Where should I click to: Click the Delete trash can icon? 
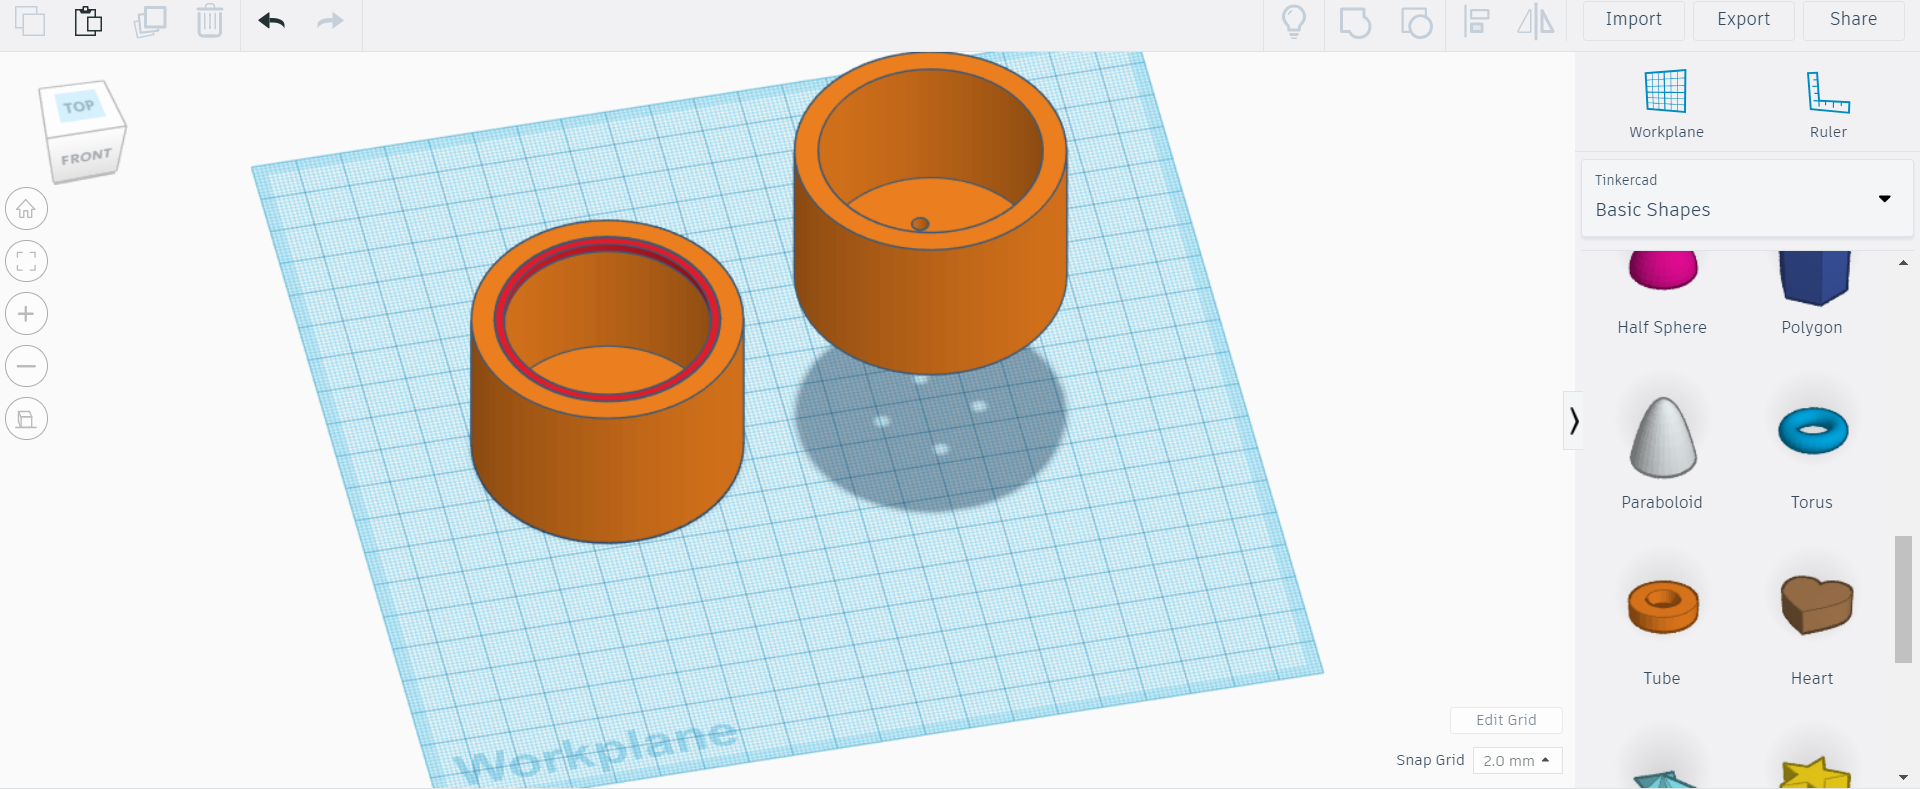210,21
